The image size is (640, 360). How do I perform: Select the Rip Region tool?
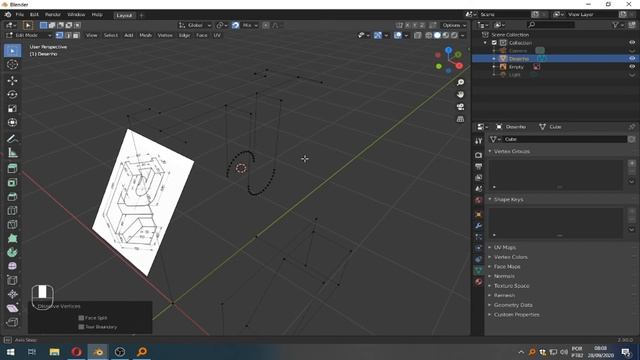[x=12, y=322]
